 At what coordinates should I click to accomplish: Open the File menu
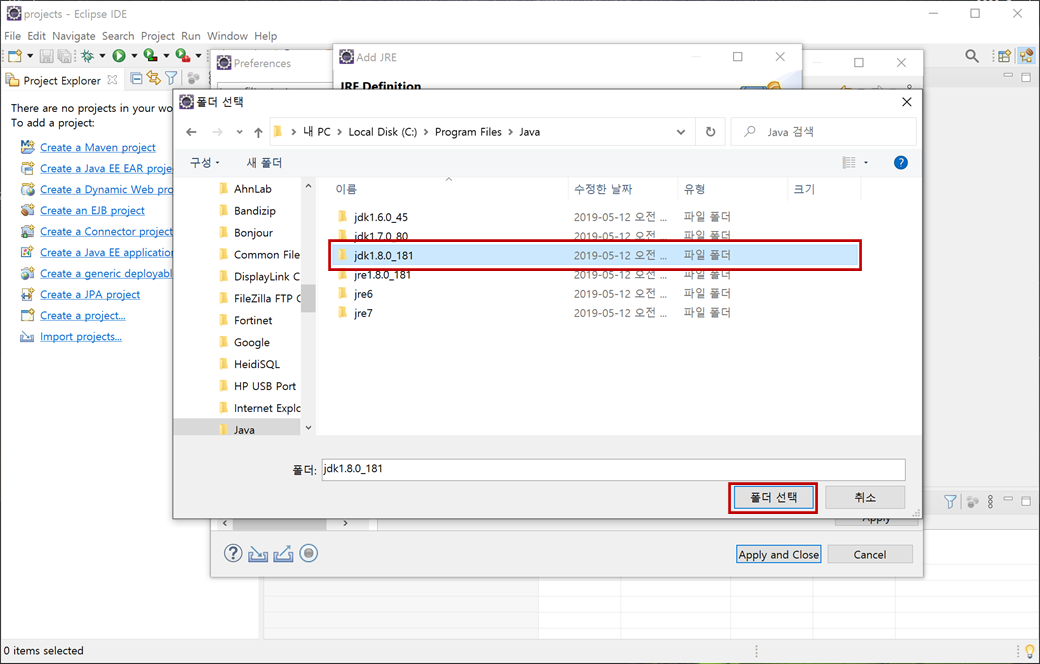(13, 36)
